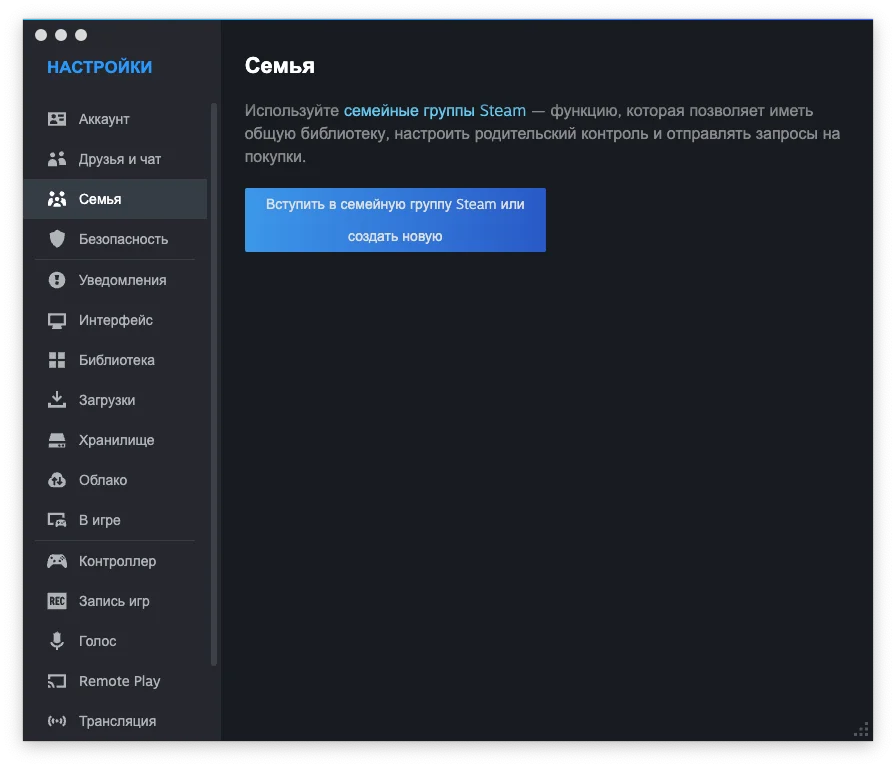Click the Downloads arrow icon
This screenshot has width=896, height=768.
pyautogui.click(x=57, y=400)
